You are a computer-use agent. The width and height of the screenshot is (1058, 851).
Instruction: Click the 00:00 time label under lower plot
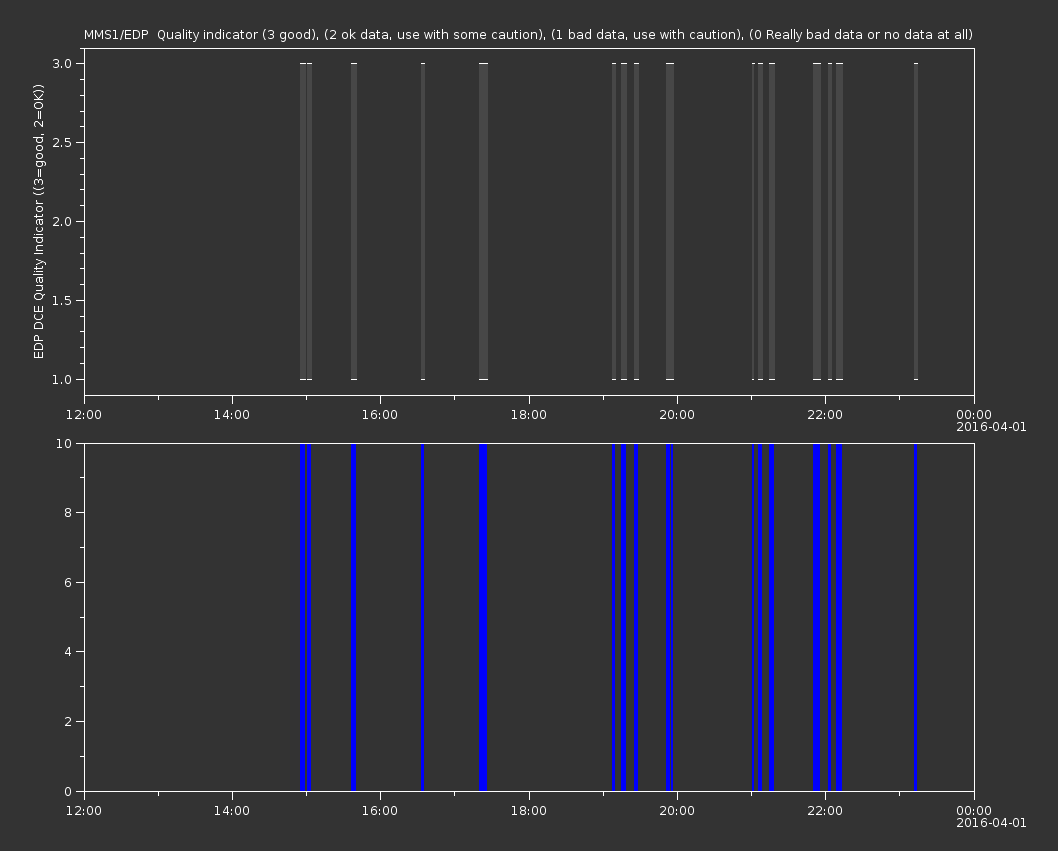click(974, 811)
